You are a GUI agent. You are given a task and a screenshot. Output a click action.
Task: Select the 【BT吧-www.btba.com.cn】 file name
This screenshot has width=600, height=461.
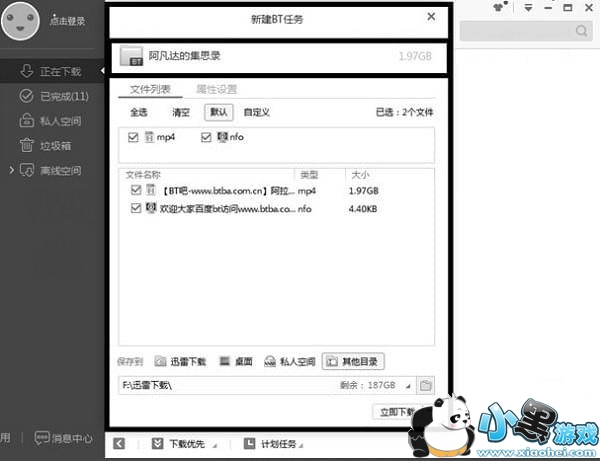[x=227, y=191]
